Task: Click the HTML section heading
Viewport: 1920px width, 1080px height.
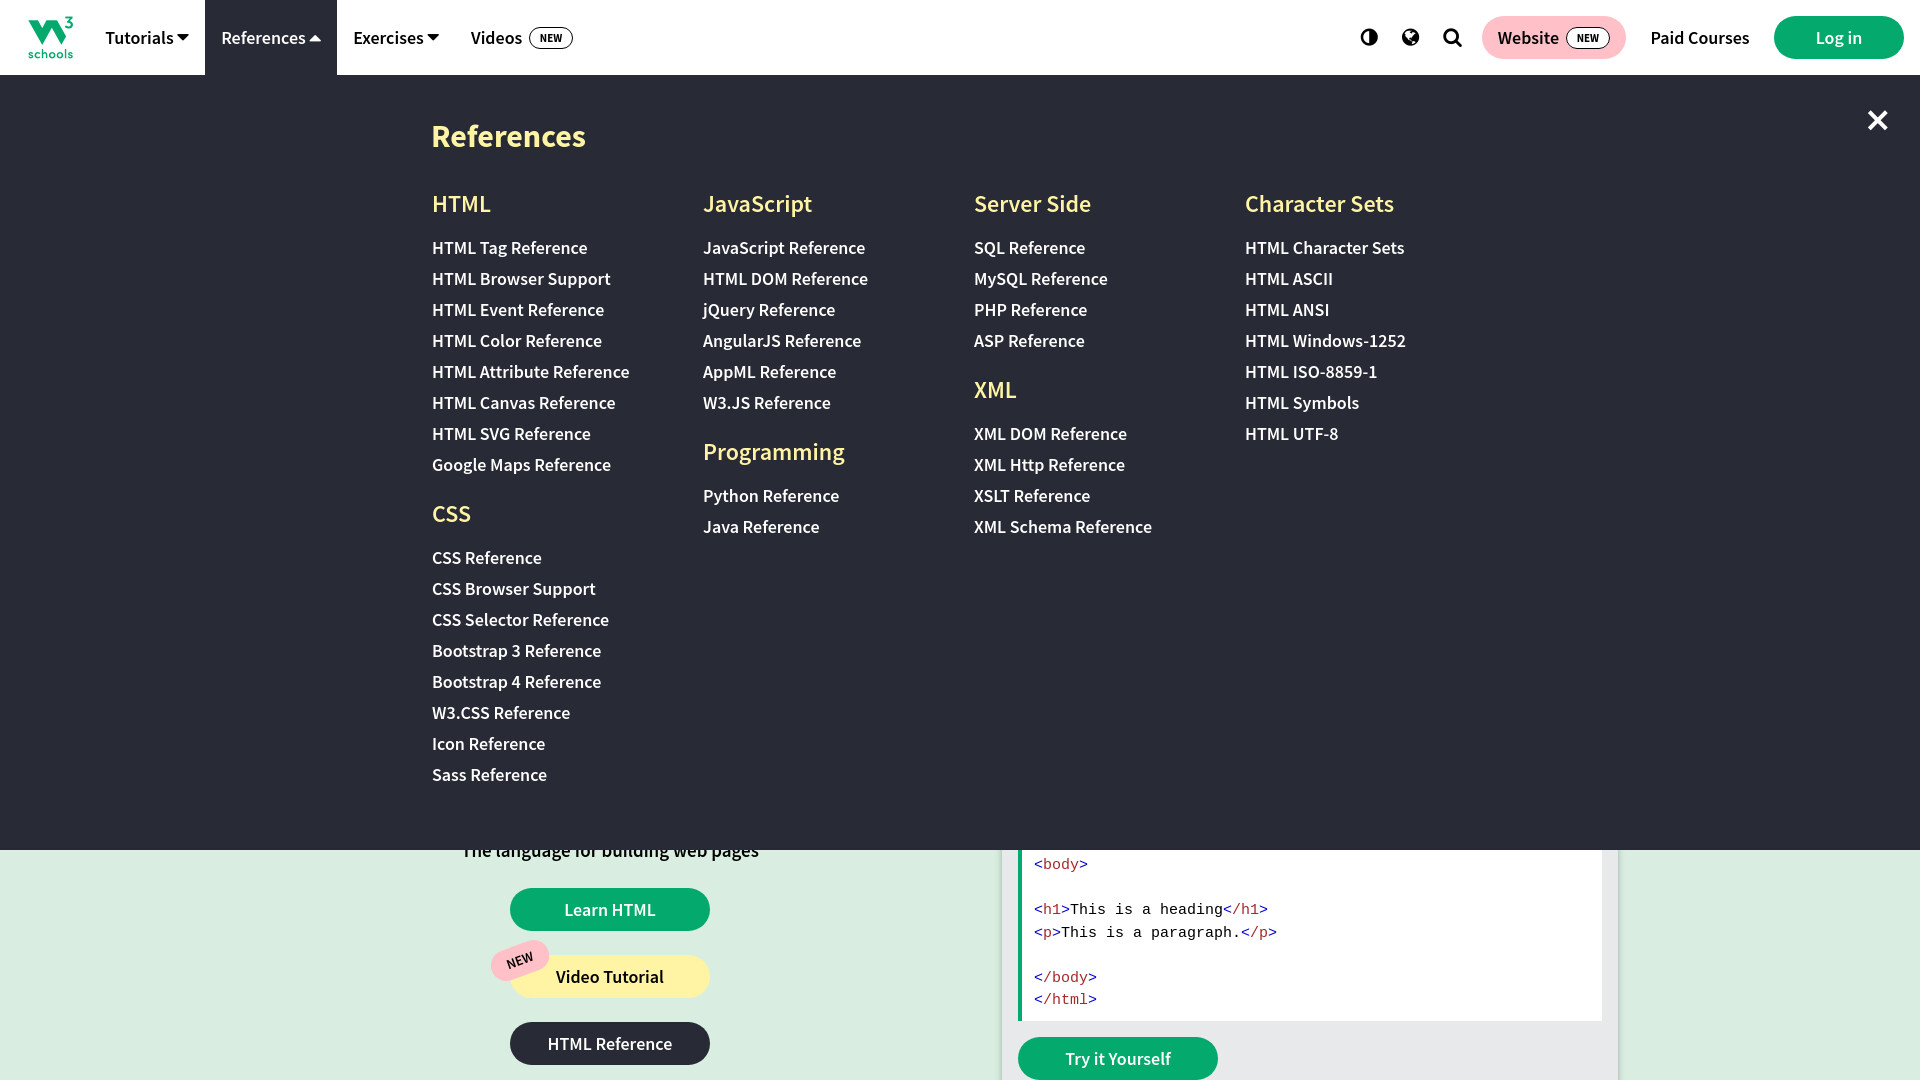Action: pos(461,204)
